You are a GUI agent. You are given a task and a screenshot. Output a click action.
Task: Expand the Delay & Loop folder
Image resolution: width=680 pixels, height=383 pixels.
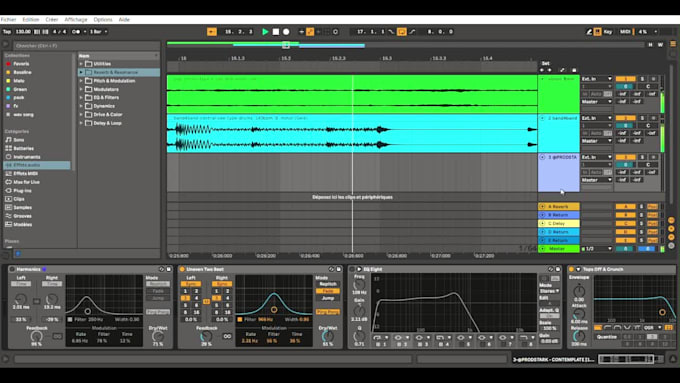pyautogui.click(x=81, y=123)
